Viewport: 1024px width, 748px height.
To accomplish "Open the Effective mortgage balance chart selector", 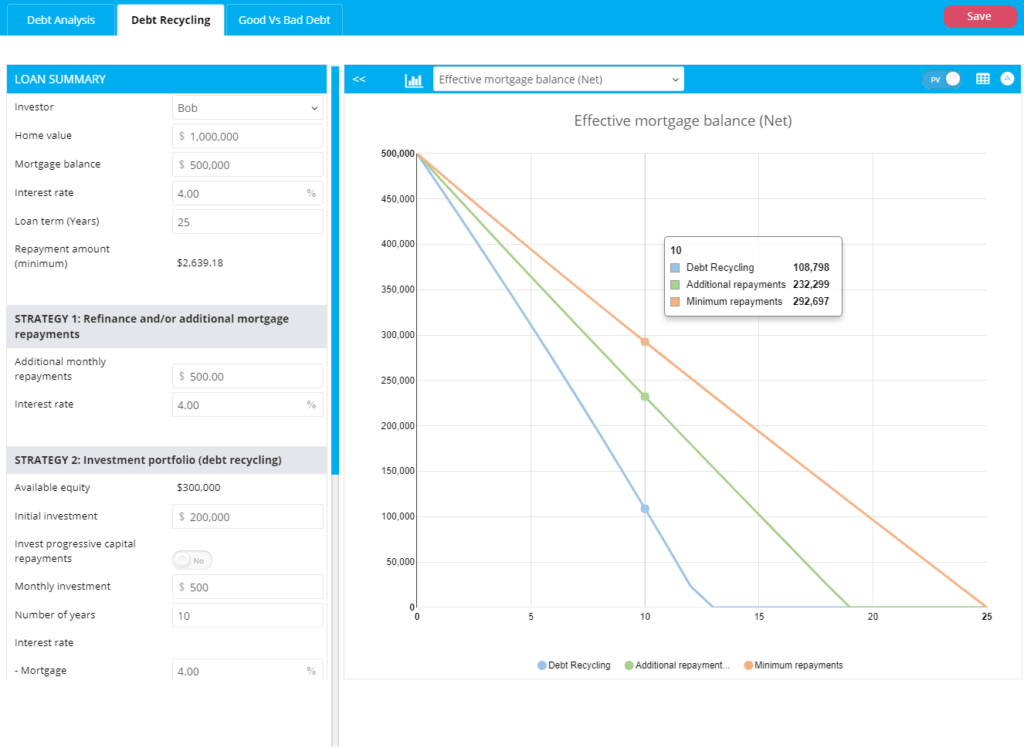I will 559,78.
